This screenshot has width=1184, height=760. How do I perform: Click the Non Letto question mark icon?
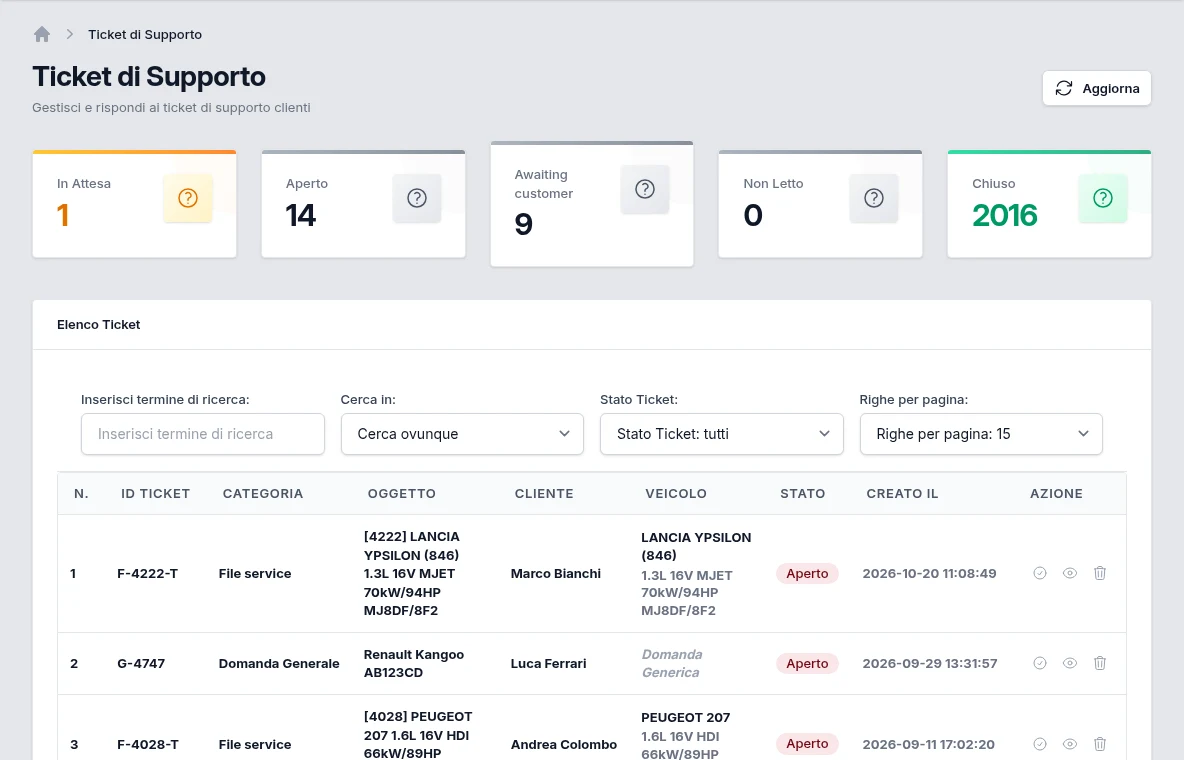click(x=874, y=198)
